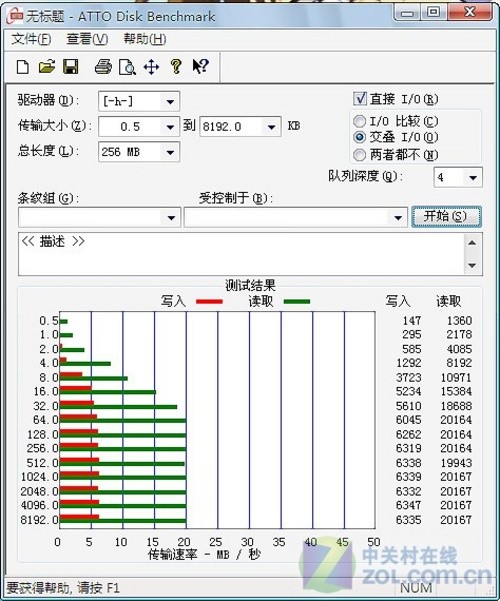Click the red 写入 legend swatch
The height and width of the screenshot is (601, 500).
coord(209,302)
